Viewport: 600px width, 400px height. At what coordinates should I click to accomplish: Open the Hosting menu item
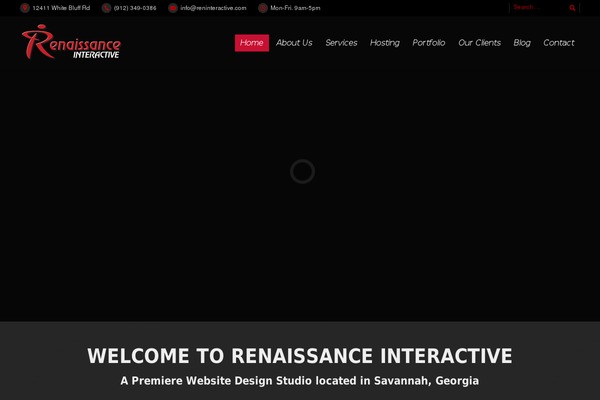[x=385, y=43]
